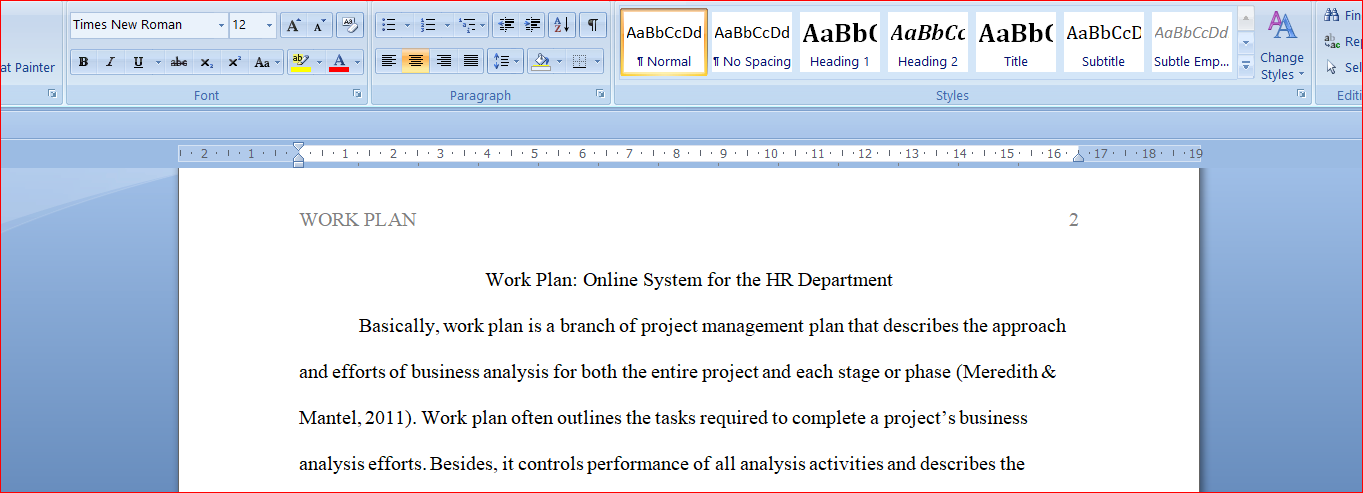Click the Shrink Font icon
The width and height of the screenshot is (1363, 493).
click(319, 25)
